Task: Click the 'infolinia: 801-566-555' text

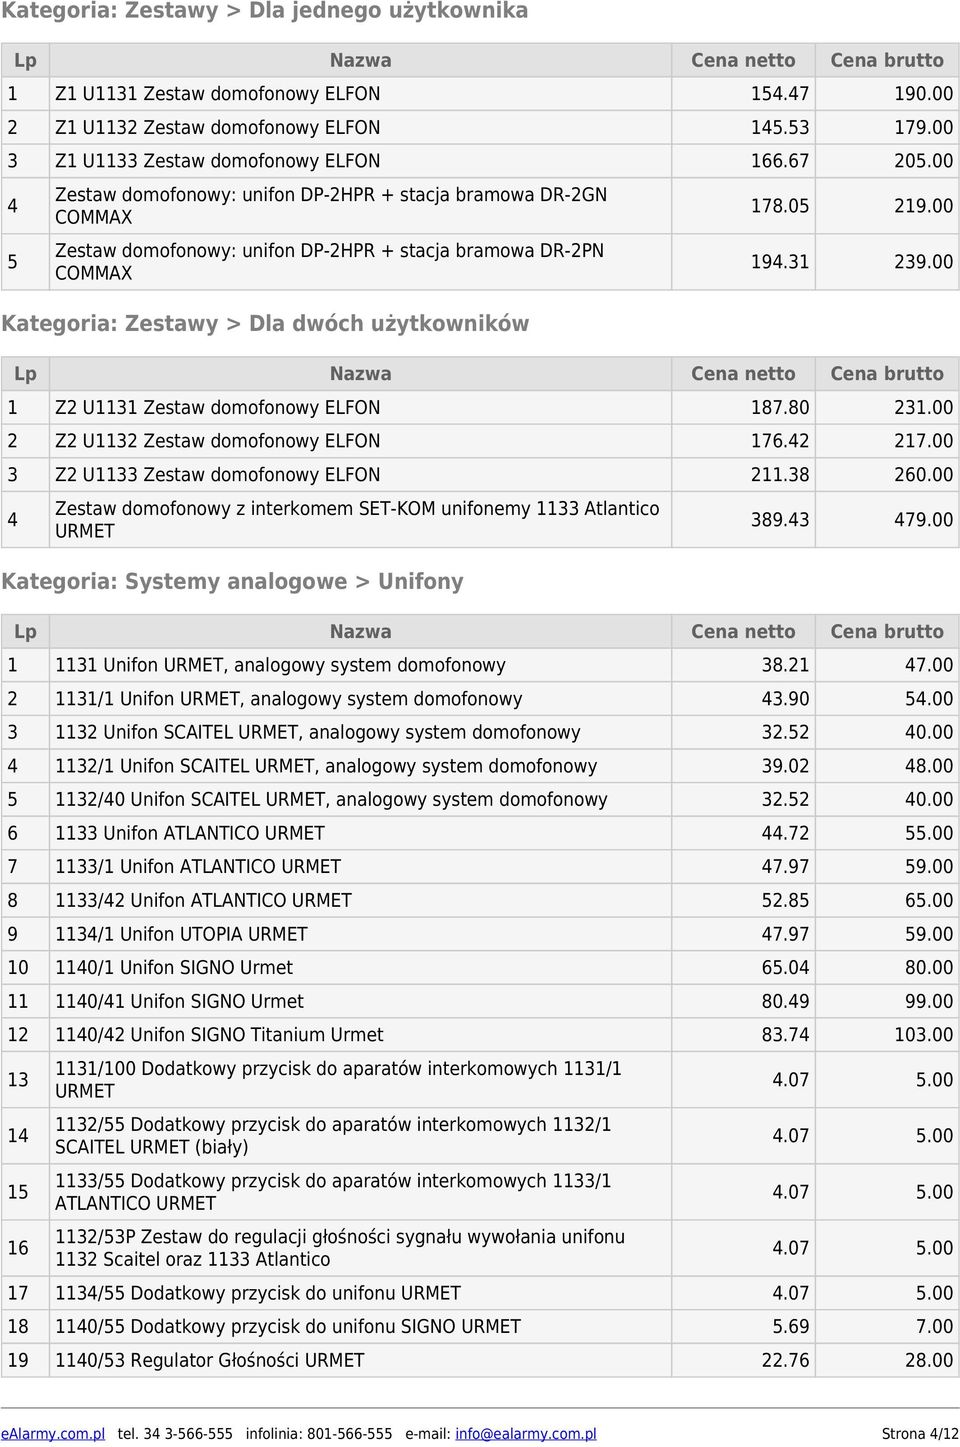Action: (x=319, y=1433)
